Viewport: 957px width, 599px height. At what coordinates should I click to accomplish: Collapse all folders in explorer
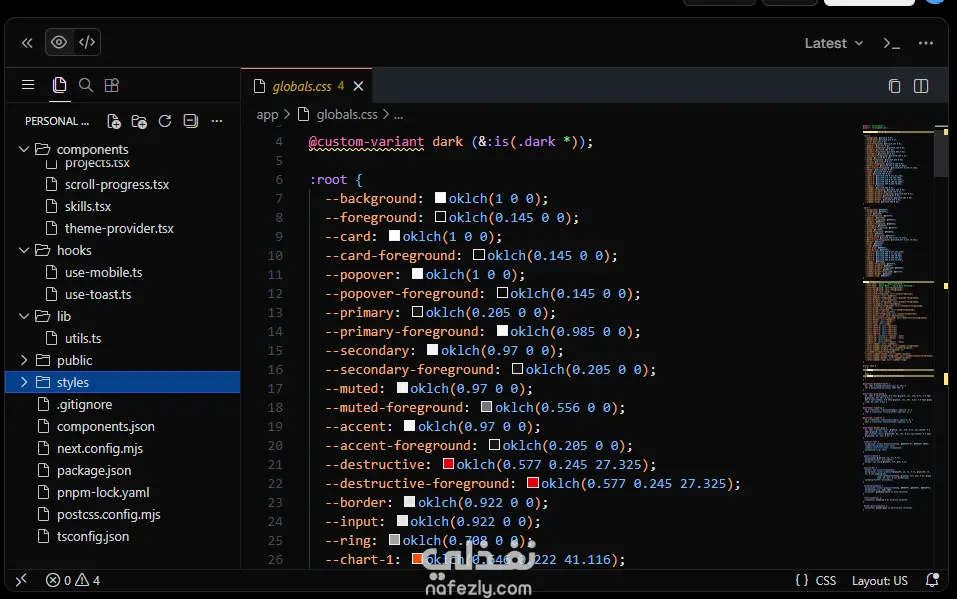coord(190,121)
